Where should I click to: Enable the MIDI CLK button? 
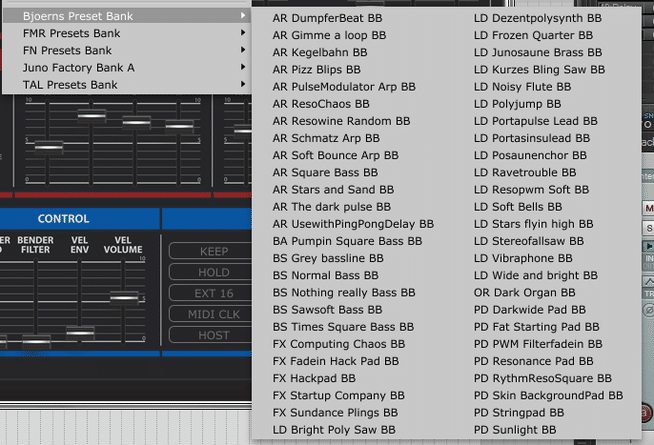(211, 314)
